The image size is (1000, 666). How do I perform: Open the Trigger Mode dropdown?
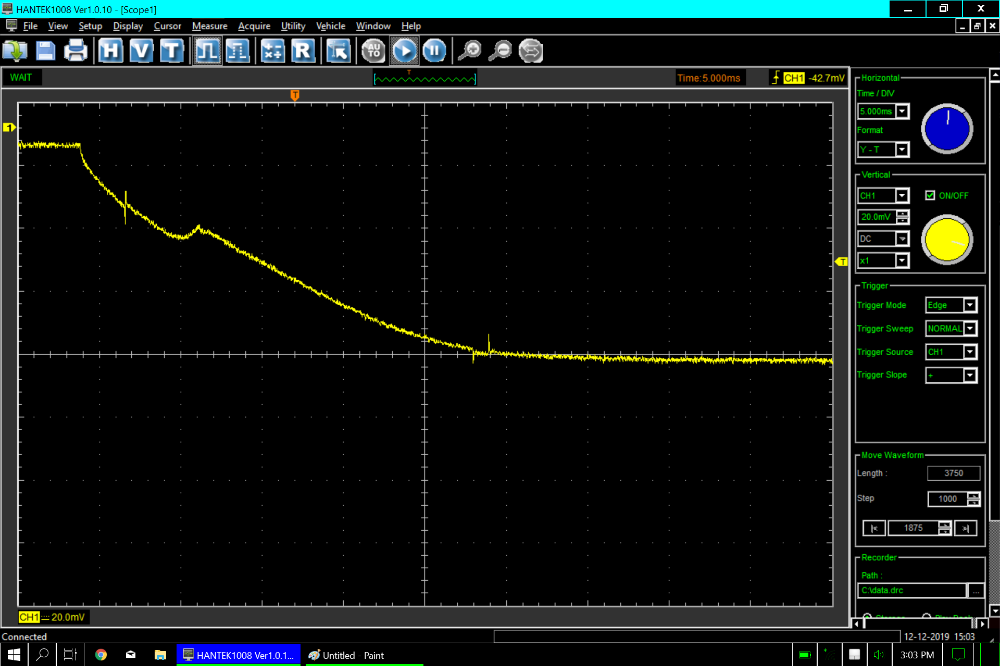pos(969,305)
